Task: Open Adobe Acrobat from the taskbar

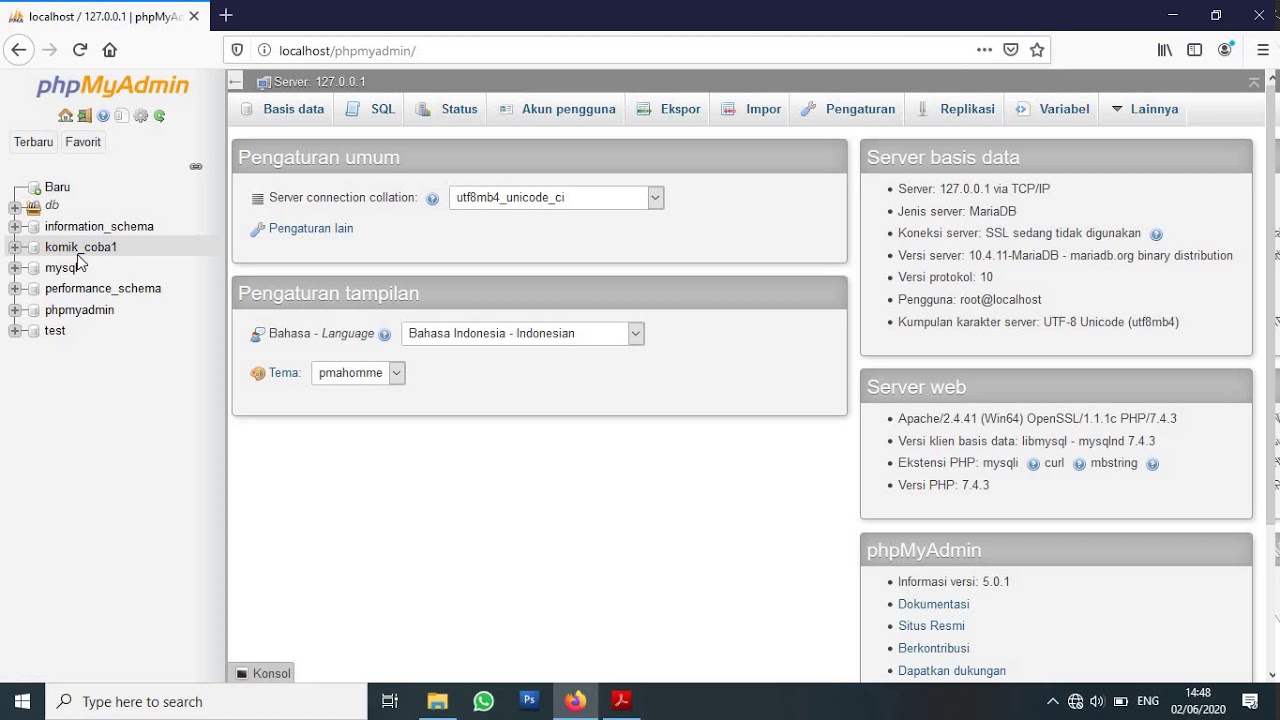Action: coord(621,701)
